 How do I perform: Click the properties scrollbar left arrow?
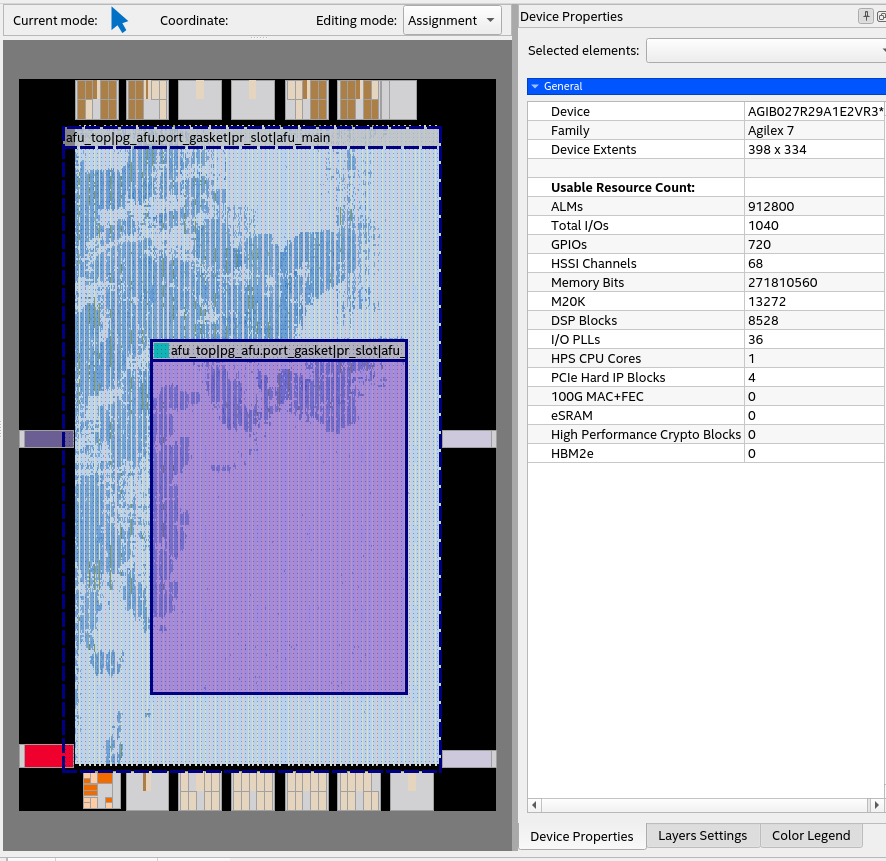point(534,805)
